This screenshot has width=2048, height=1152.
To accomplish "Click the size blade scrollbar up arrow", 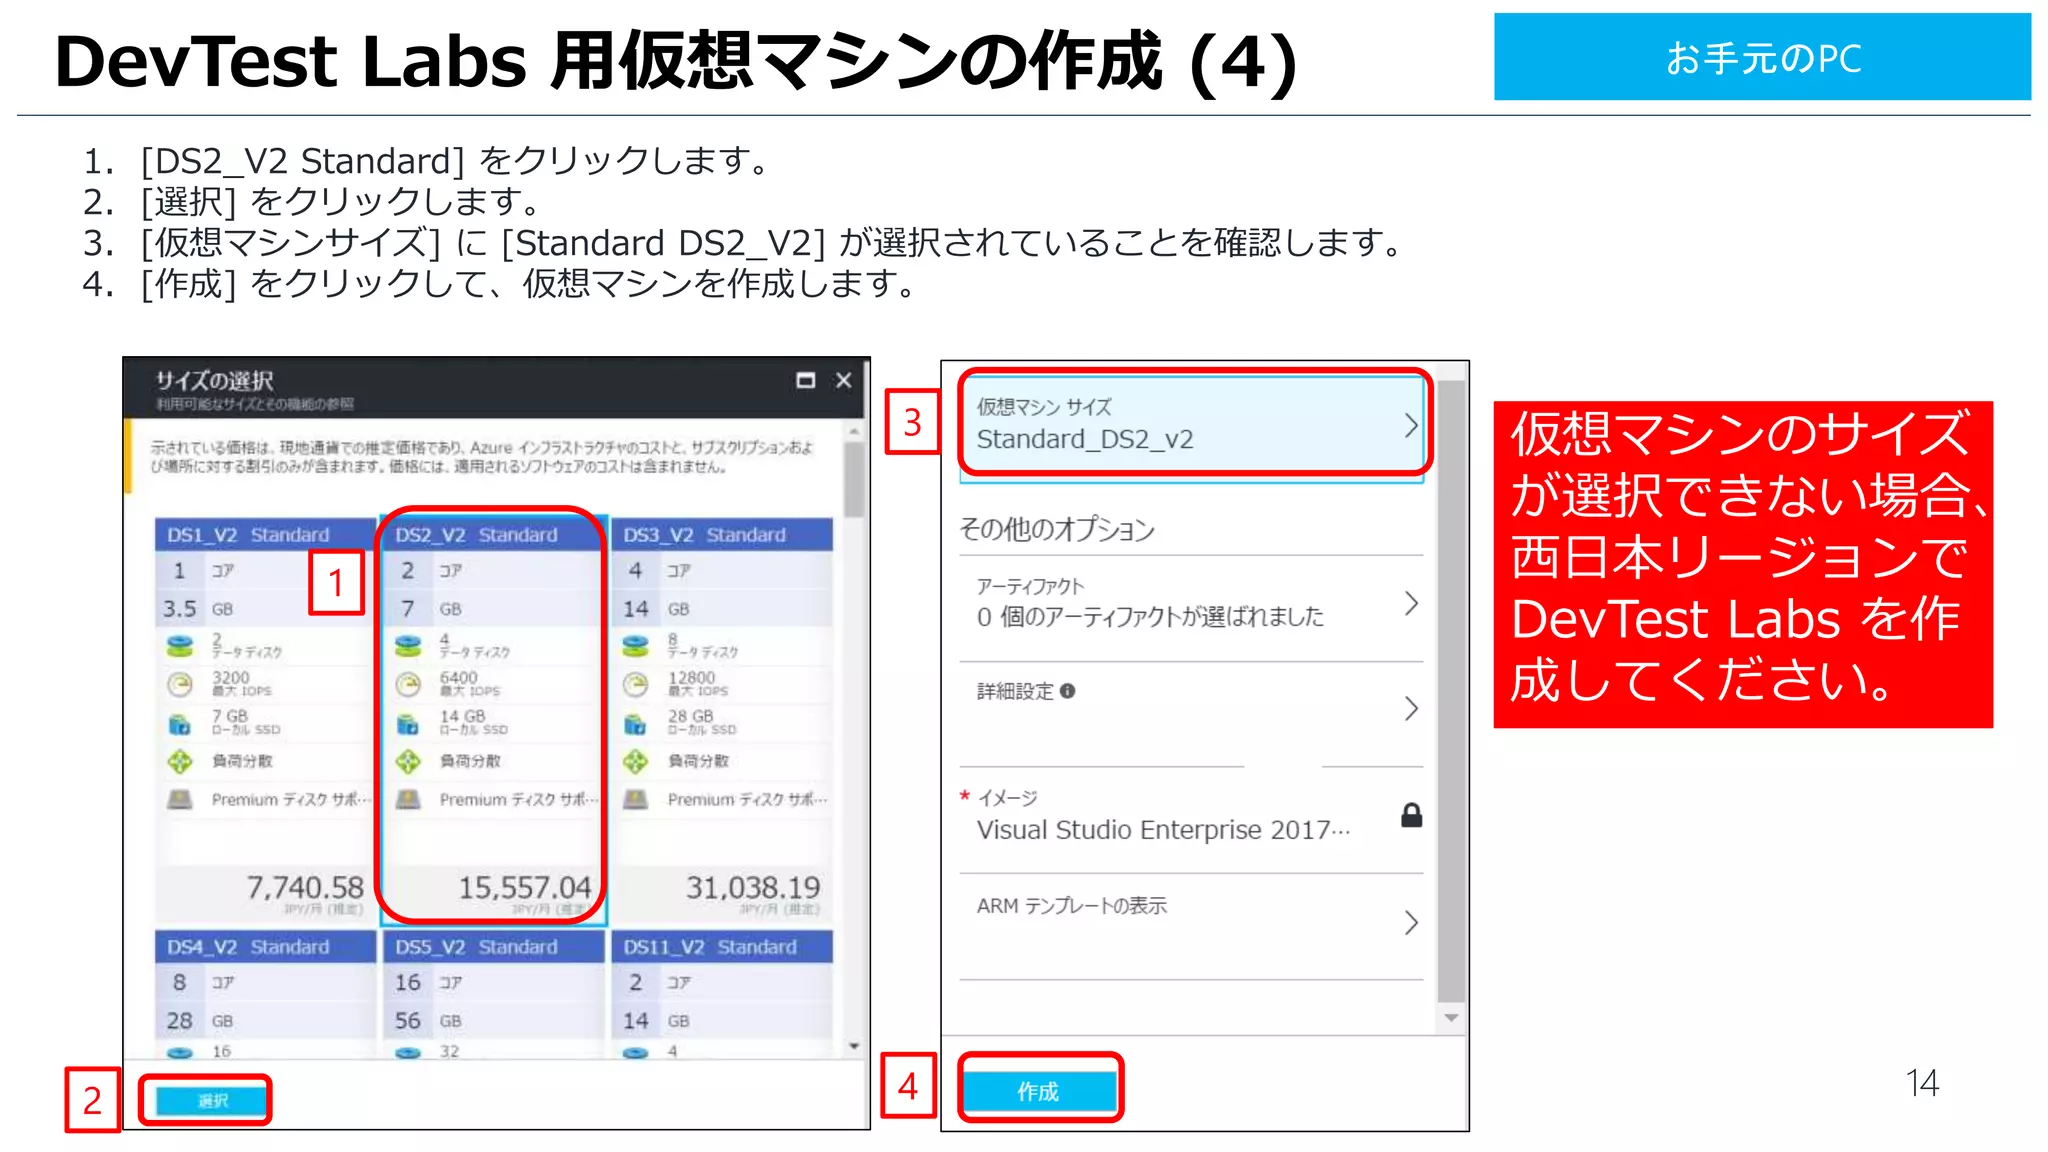I will click(854, 432).
